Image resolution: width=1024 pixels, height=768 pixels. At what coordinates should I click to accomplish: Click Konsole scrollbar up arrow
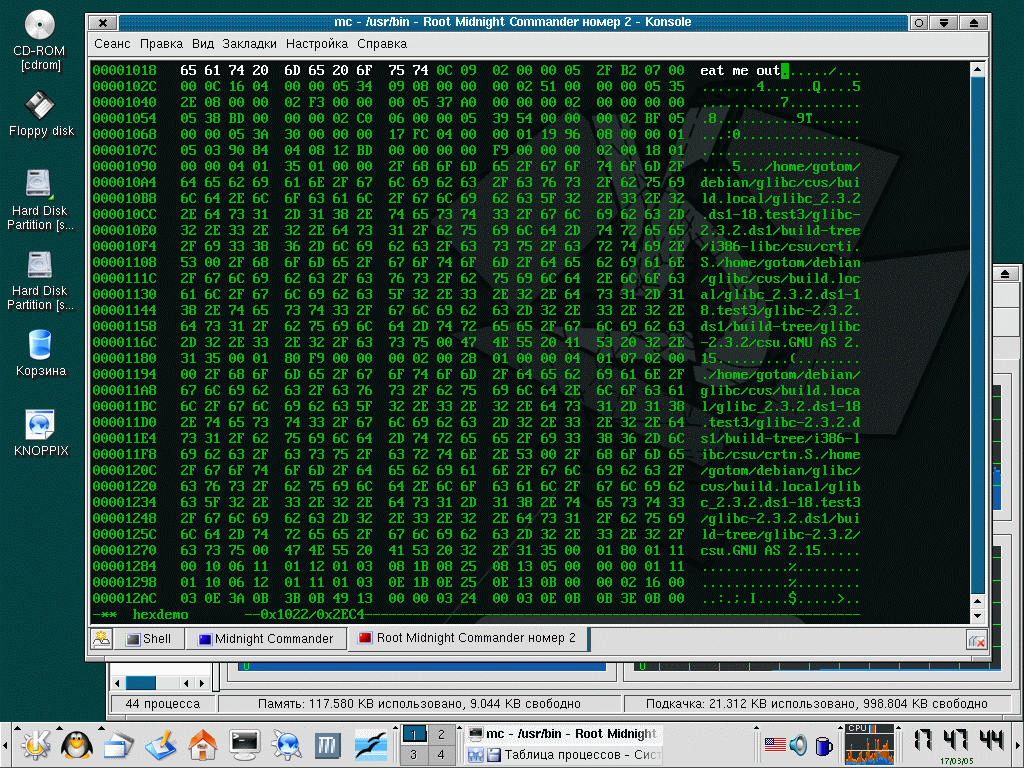click(978, 69)
